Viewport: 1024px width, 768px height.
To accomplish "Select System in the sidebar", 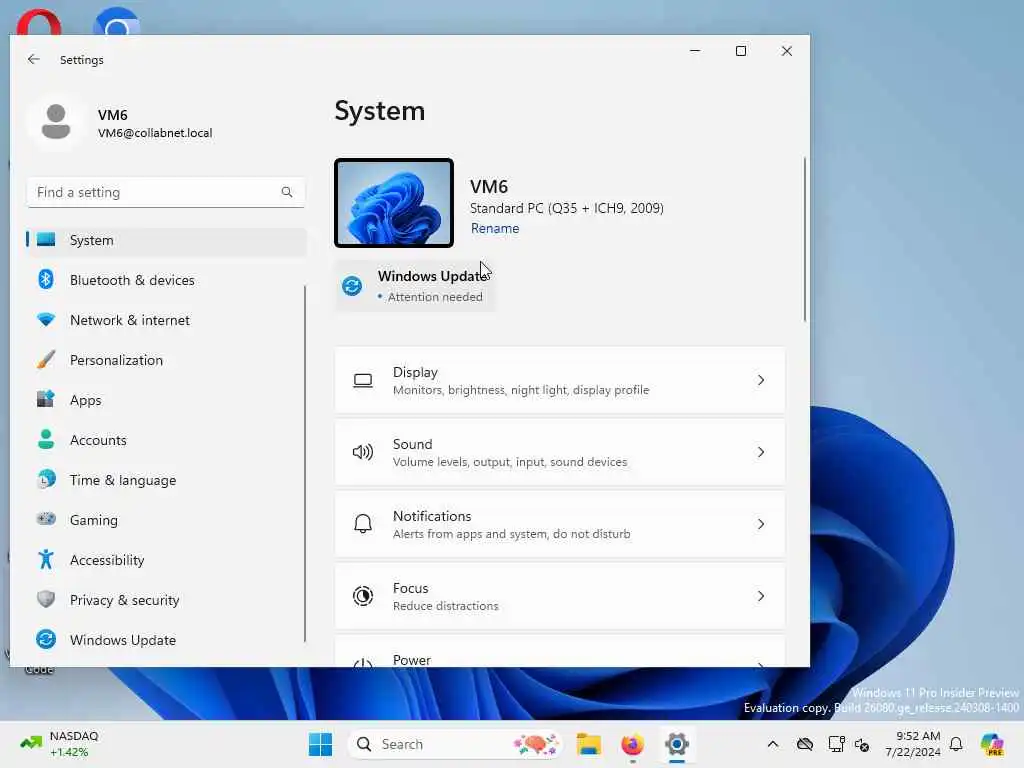I will 166,240.
